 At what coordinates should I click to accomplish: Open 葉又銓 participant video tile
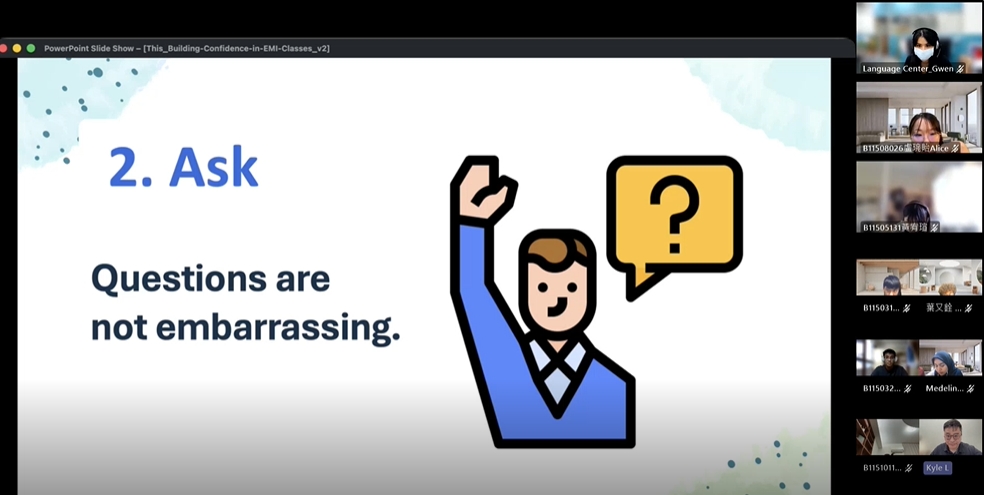950,277
